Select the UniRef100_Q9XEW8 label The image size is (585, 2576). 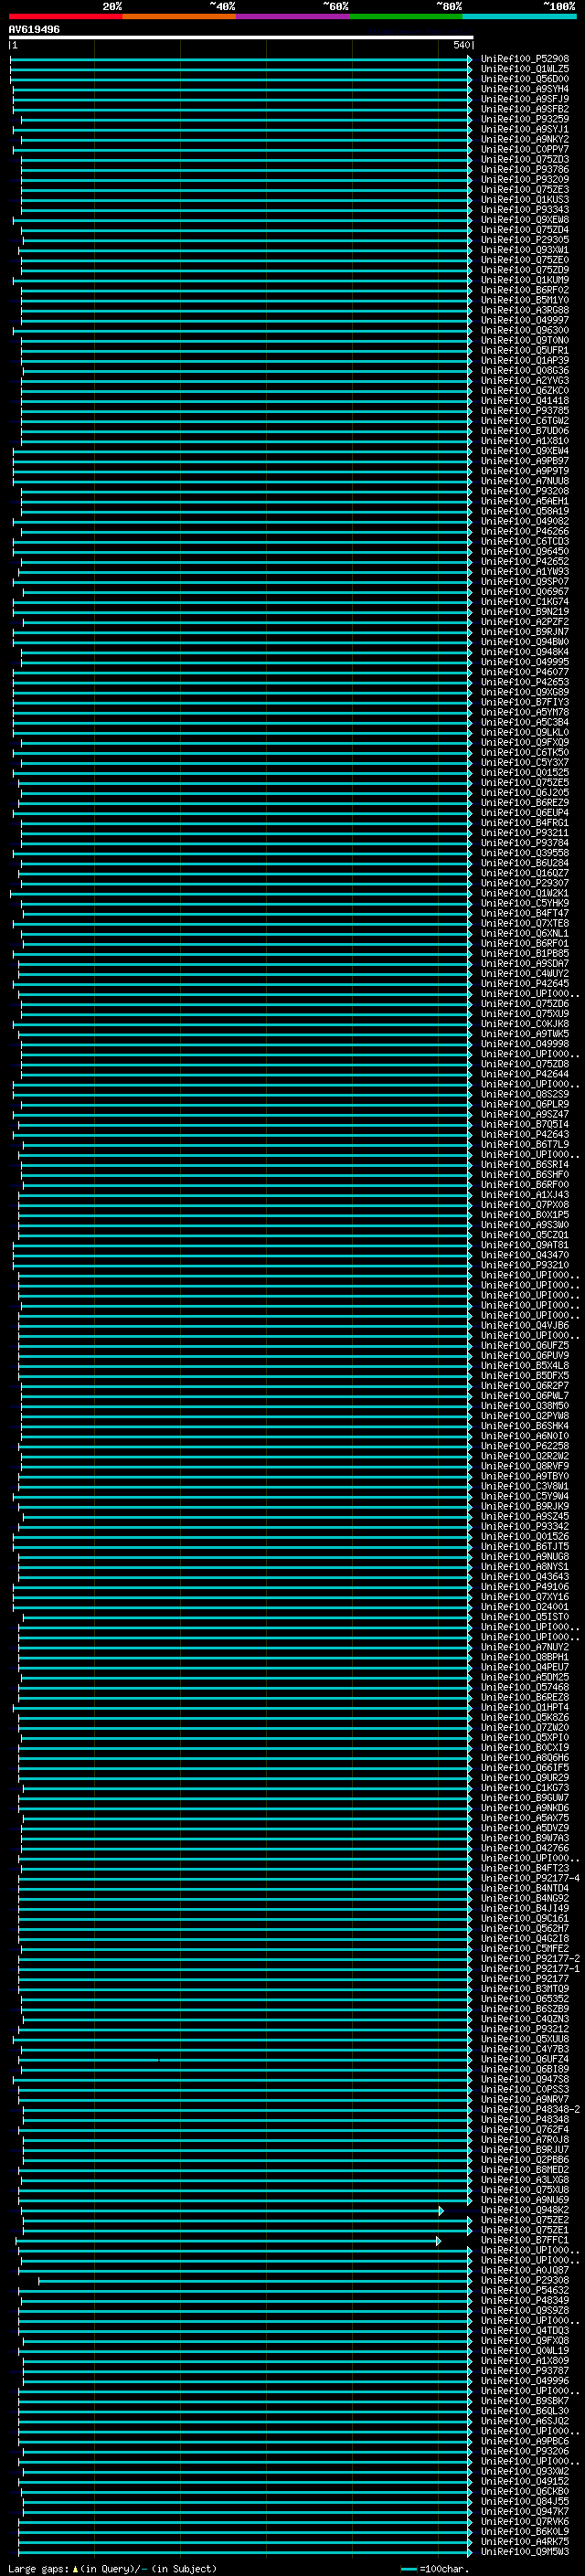click(x=525, y=220)
